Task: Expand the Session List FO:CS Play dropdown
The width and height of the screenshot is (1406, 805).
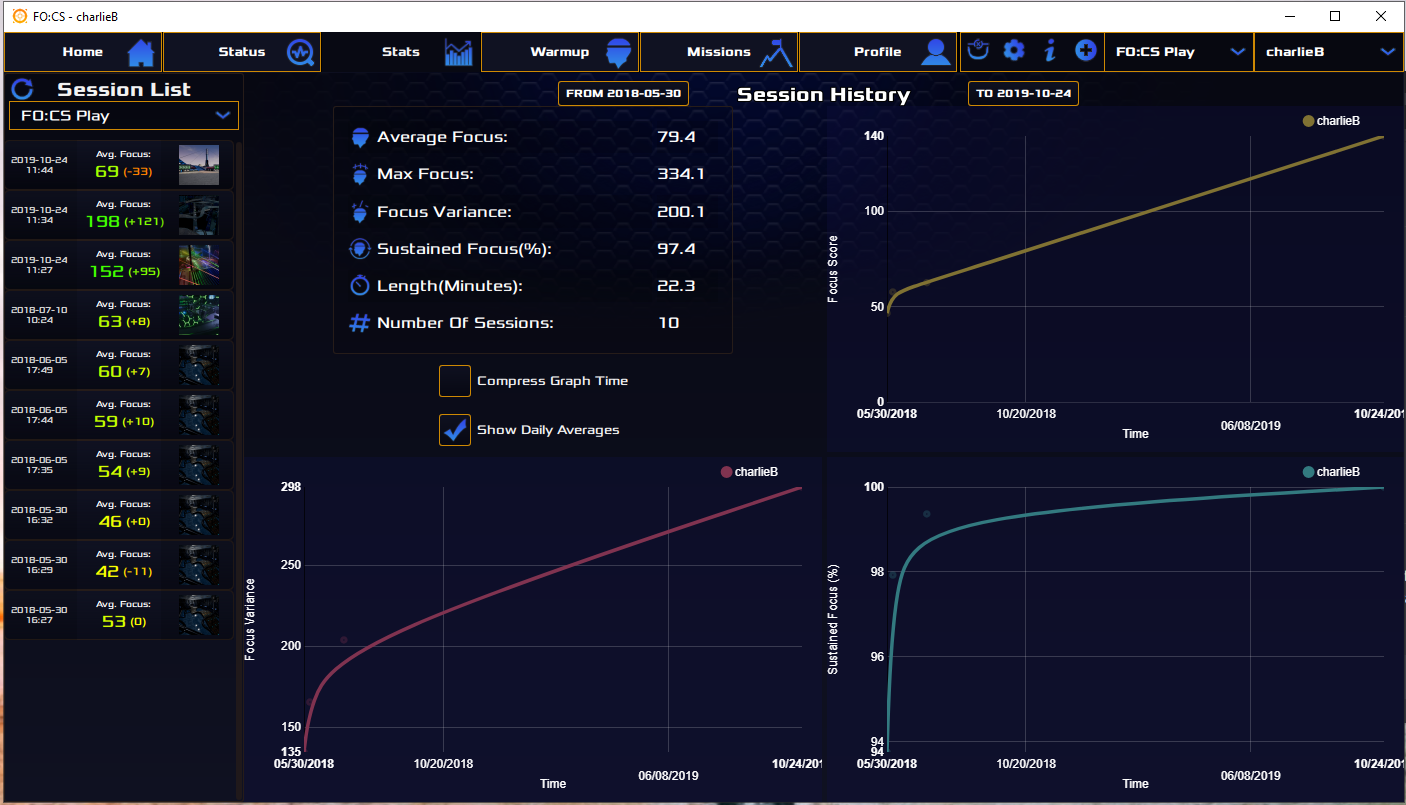Action: [x=124, y=116]
